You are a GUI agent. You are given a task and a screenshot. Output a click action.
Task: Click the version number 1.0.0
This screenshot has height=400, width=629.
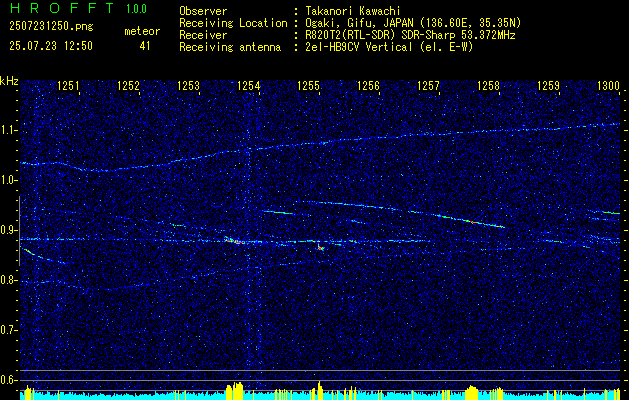pyautogui.click(x=136, y=9)
